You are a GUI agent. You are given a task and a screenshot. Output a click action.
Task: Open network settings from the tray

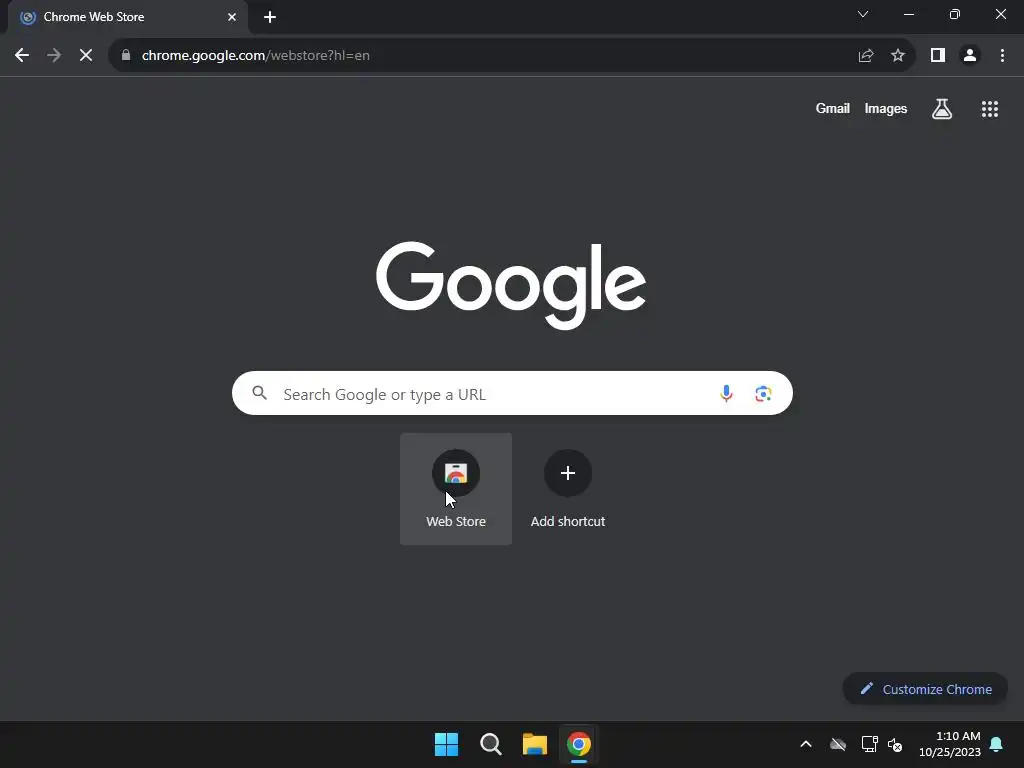(869, 744)
